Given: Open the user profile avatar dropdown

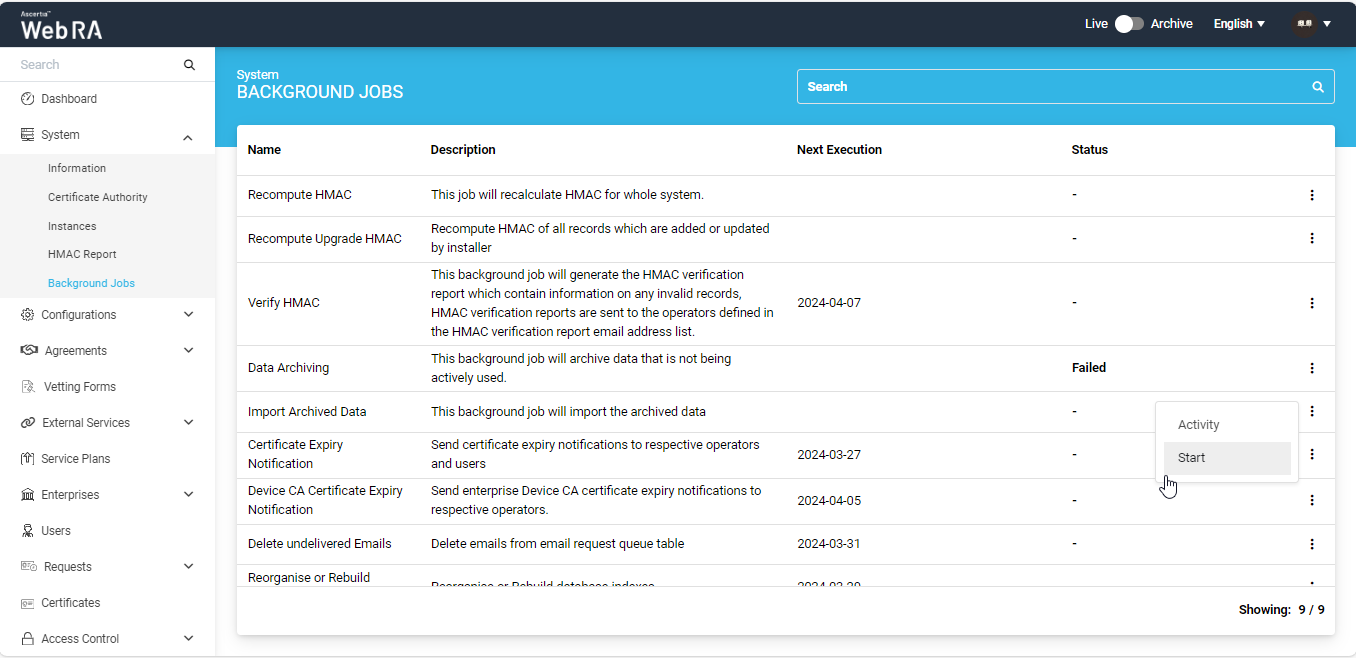Looking at the screenshot, I should pyautogui.click(x=1311, y=24).
